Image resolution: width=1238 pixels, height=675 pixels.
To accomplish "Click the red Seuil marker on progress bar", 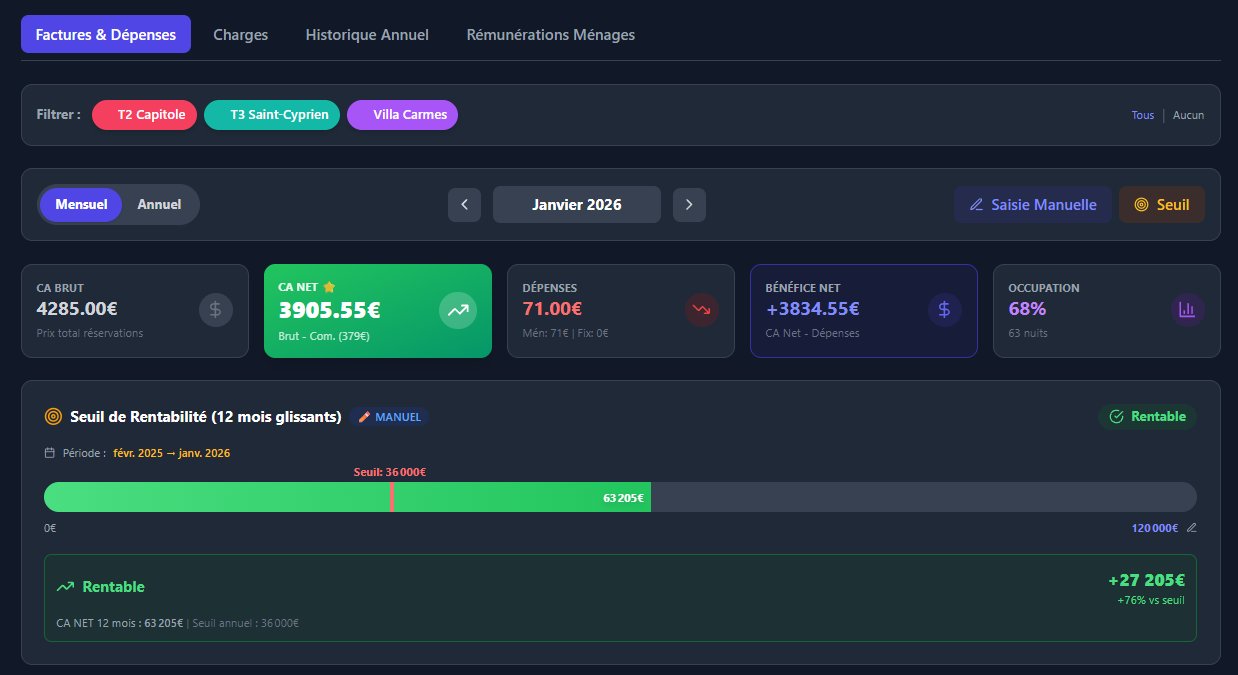I will coord(392,497).
